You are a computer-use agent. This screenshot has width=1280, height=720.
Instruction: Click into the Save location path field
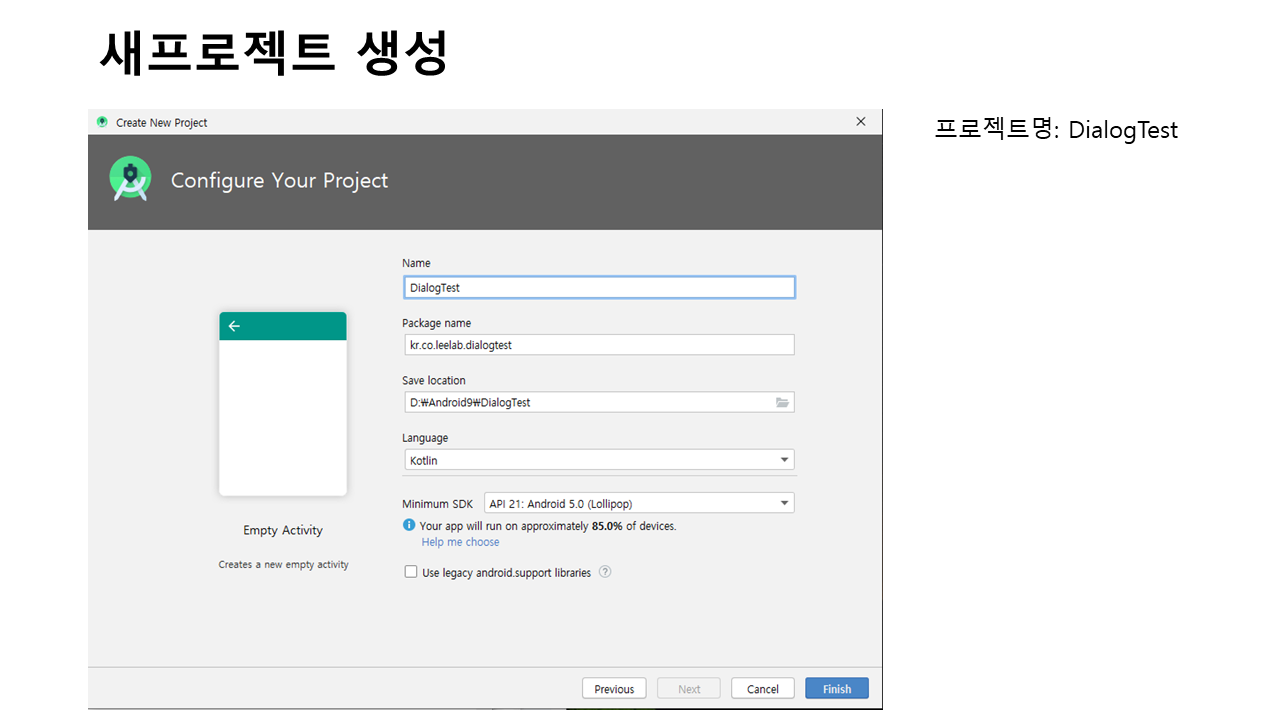588,402
